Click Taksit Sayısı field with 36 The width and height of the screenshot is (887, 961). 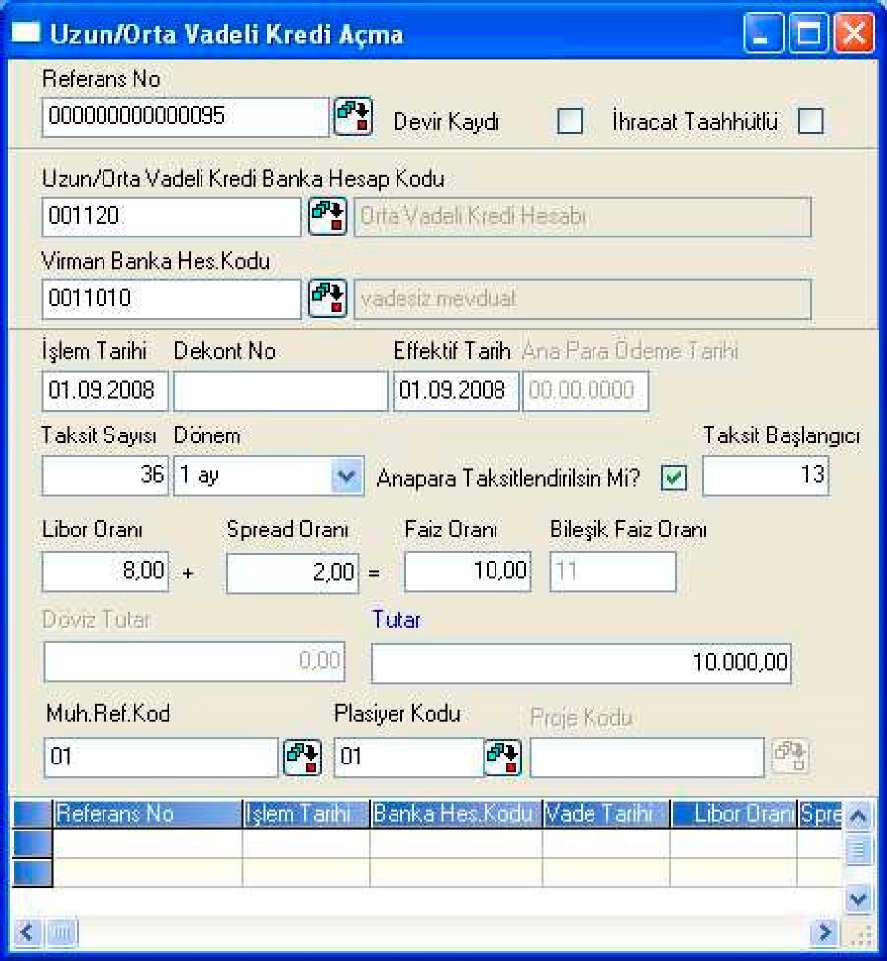105,475
